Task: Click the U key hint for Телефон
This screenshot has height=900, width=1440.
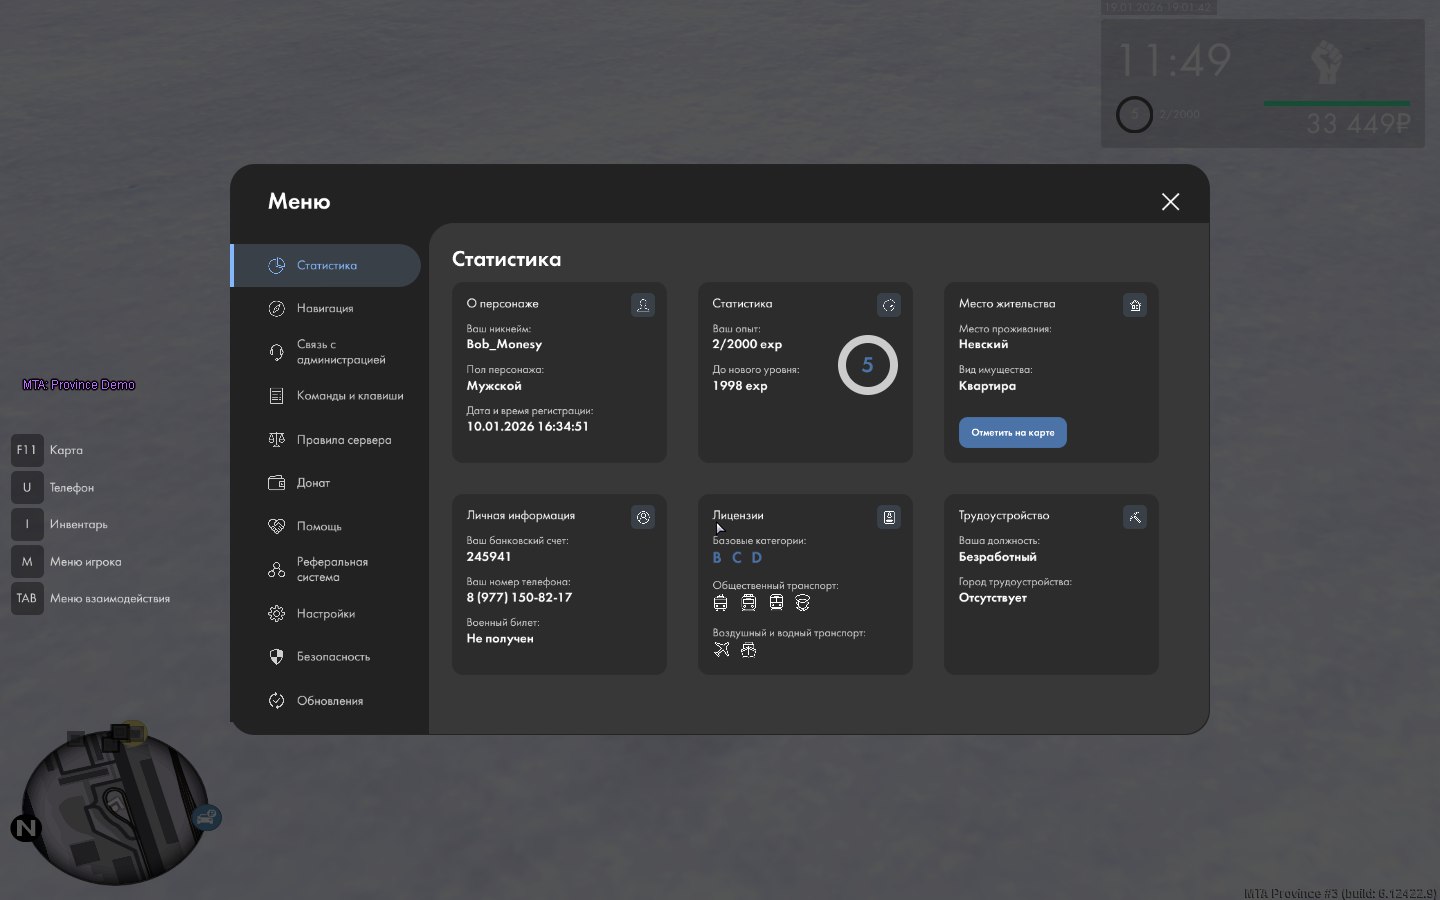Action: (x=27, y=487)
